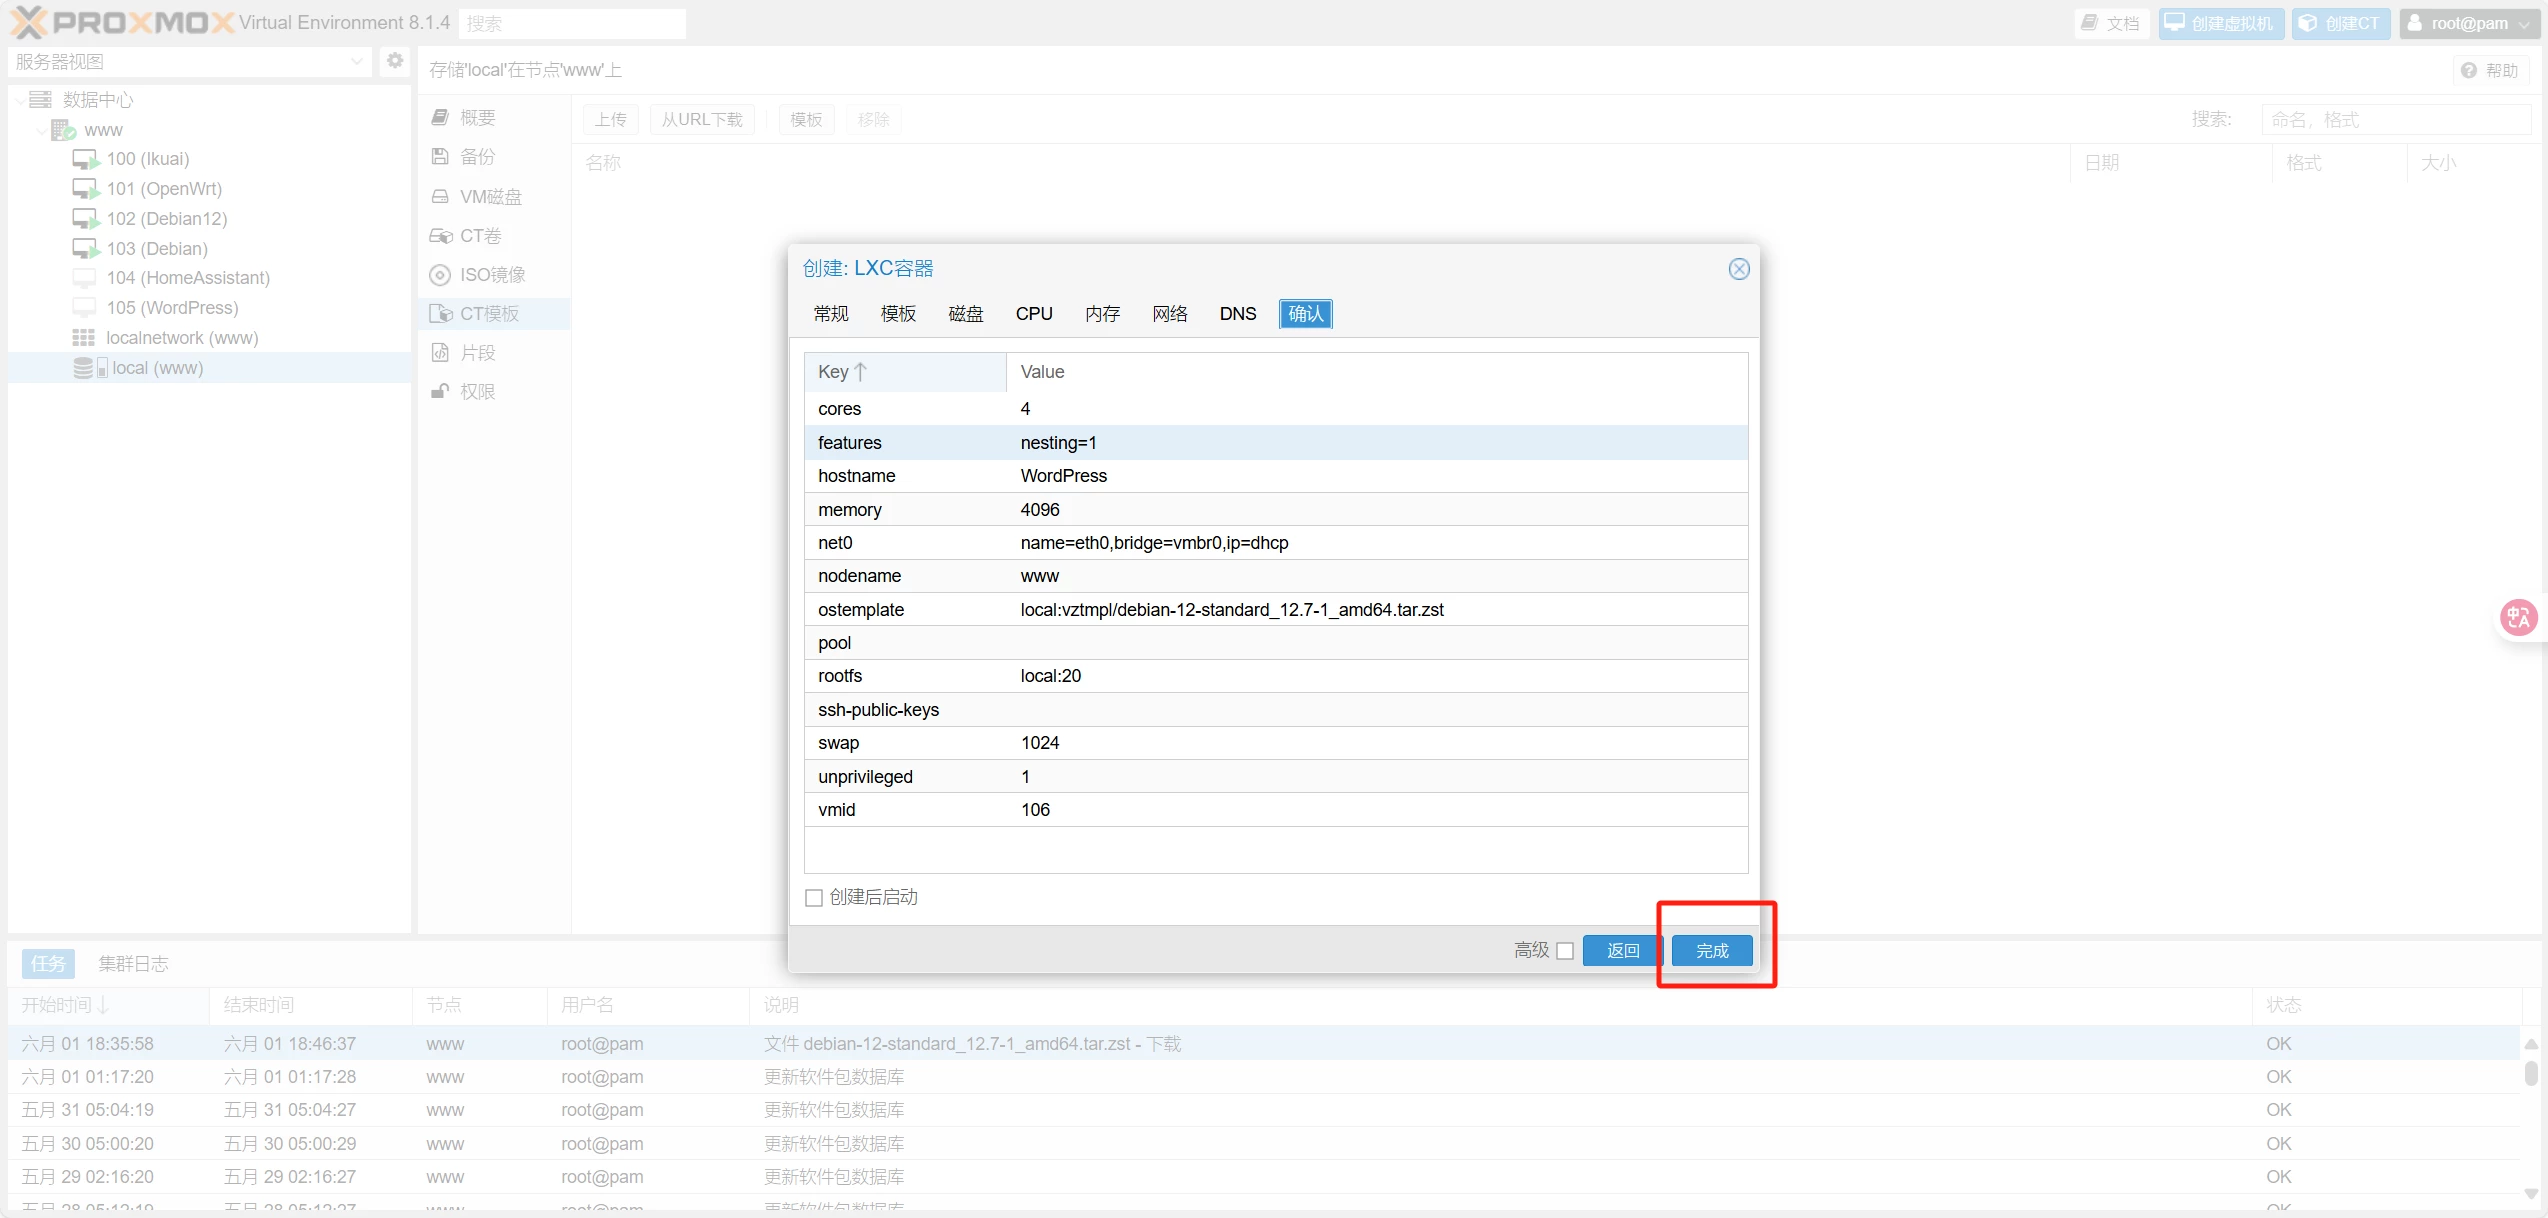Screen dimensions: 2548x1218
Task: Close the LXC container creation dialog
Action: pos(1739,269)
